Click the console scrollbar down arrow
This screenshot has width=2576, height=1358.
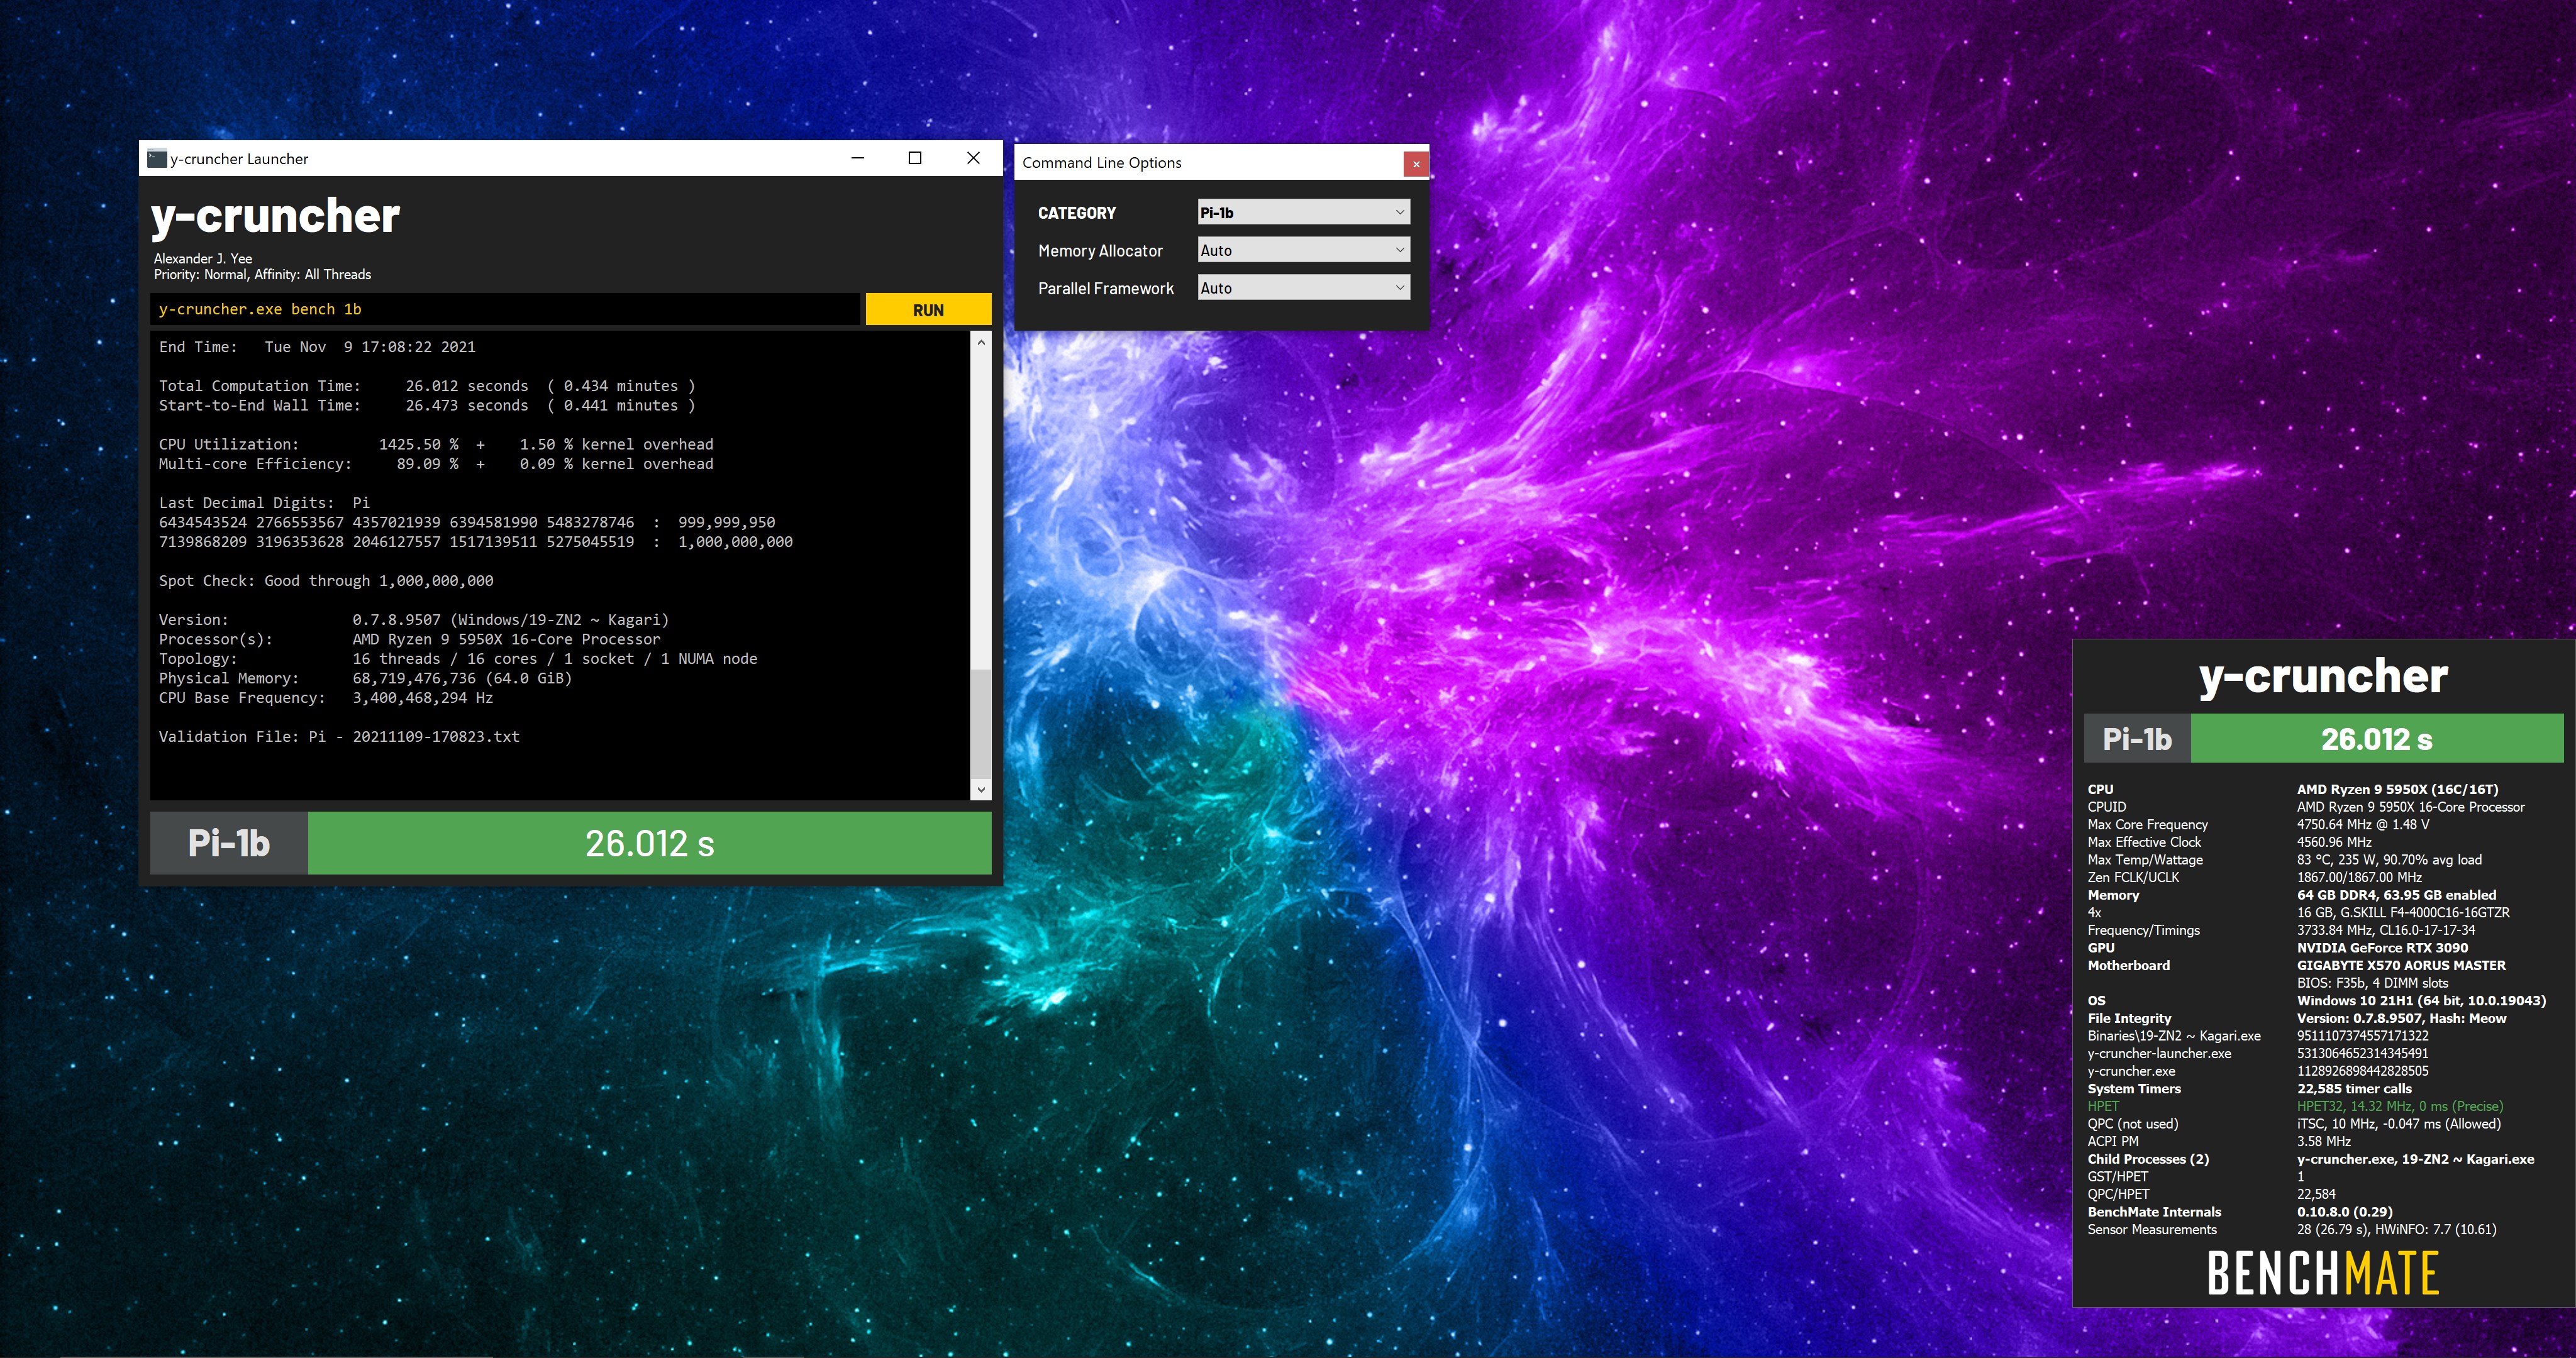(981, 789)
